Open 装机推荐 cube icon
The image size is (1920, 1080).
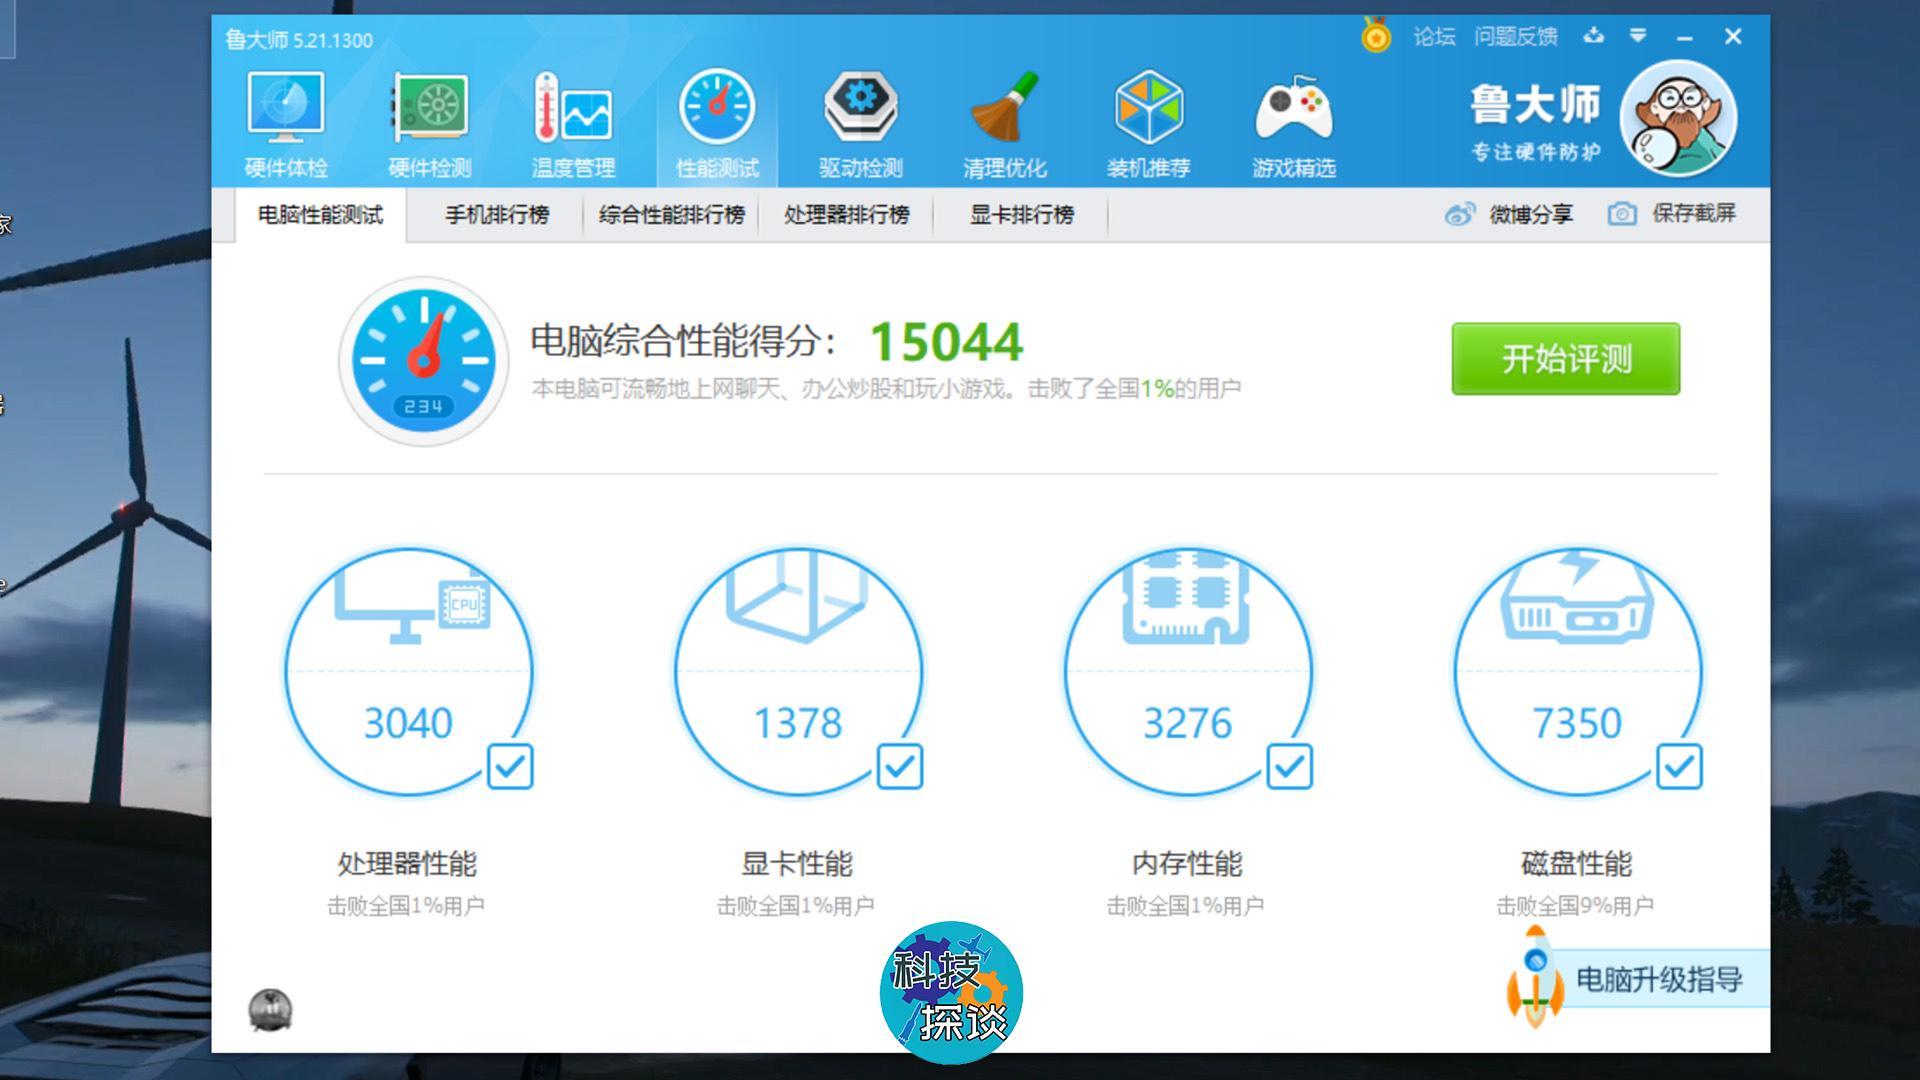pos(1149,107)
